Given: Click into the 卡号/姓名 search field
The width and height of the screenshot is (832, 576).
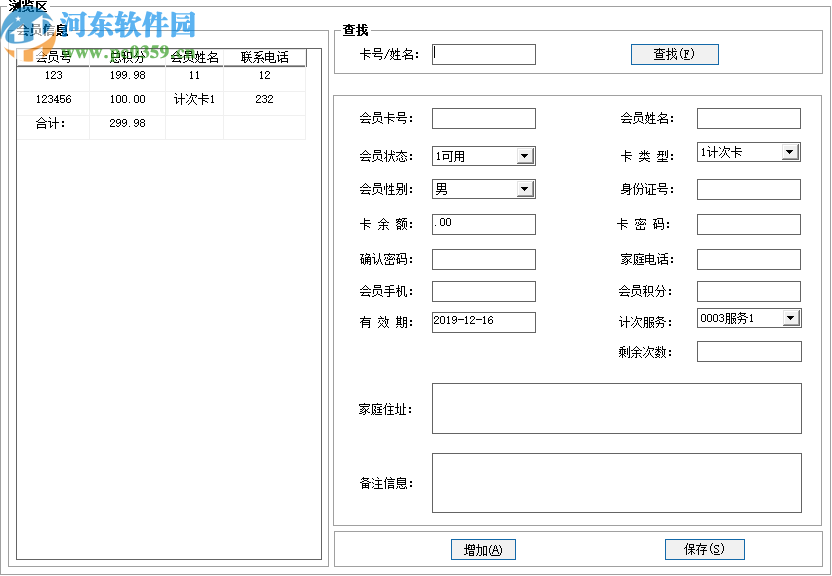Looking at the screenshot, I should coord(483,54).
